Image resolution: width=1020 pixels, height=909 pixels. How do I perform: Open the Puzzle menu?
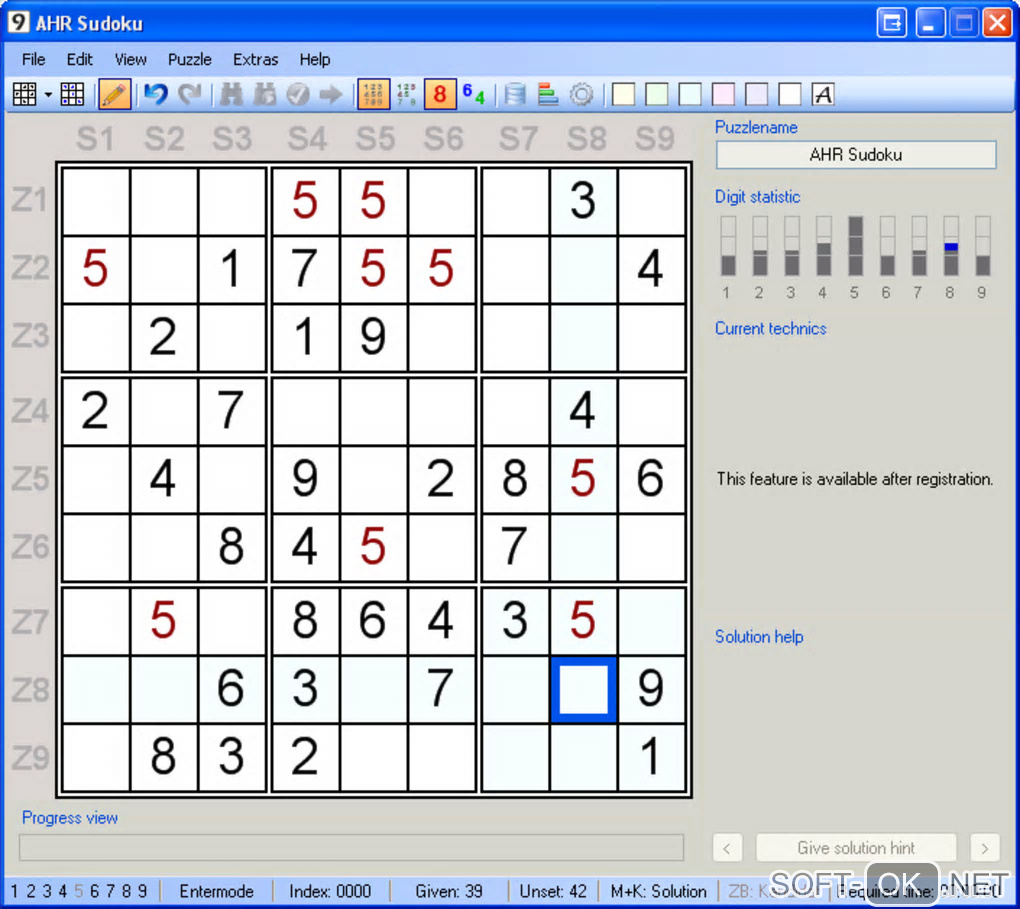click(189, 59)
